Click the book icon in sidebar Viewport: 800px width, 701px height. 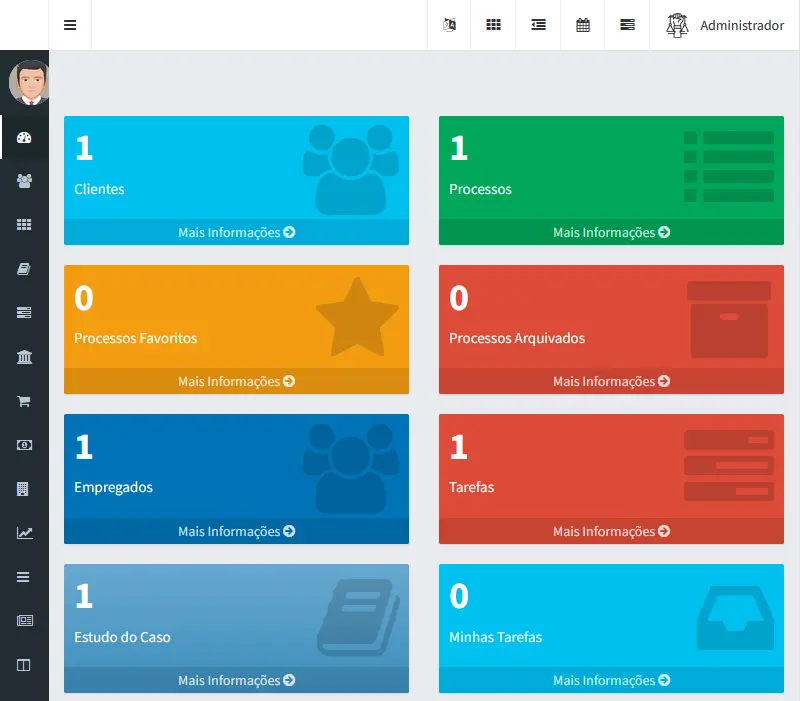(24, 269)
